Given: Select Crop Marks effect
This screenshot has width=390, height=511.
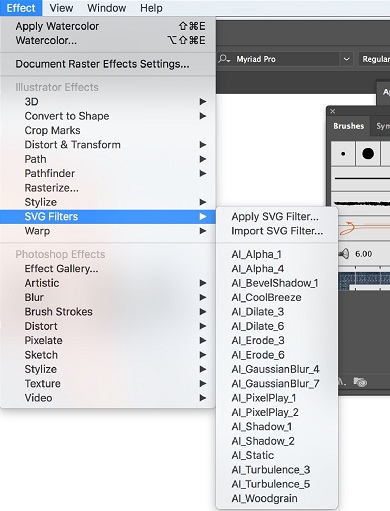Looking at the screenshot, I should (108, 130).
